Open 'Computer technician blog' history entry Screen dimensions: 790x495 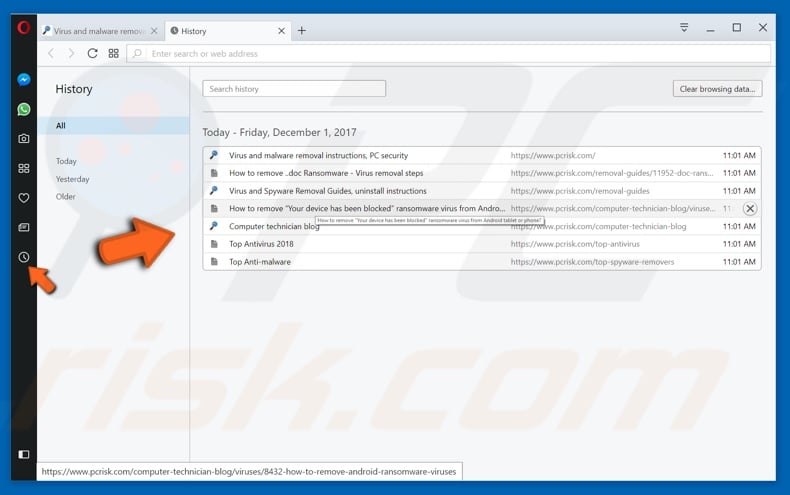pos(274,226)
